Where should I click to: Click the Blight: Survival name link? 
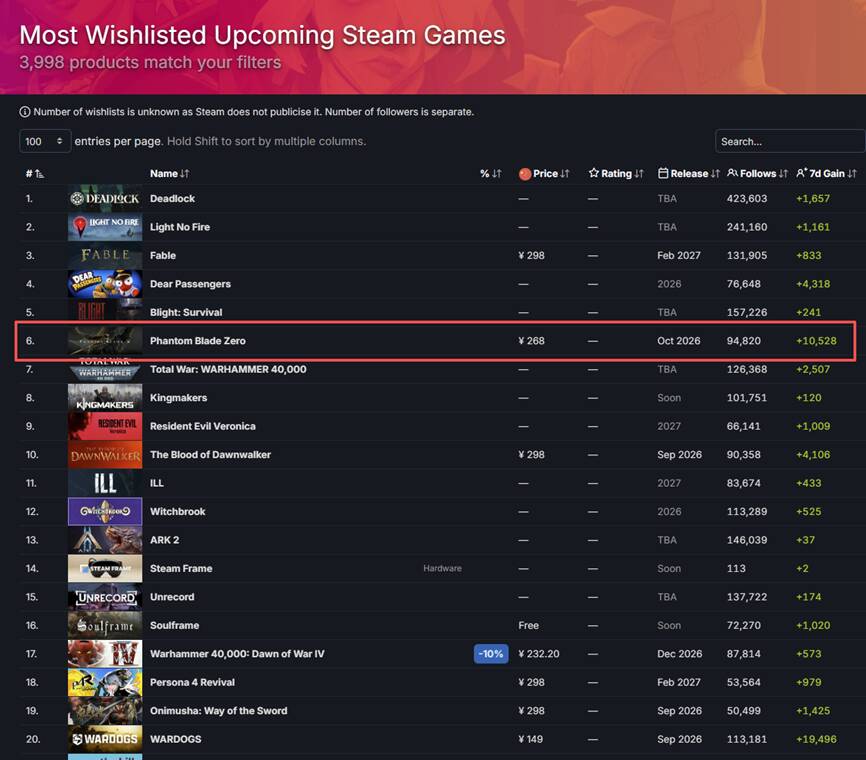tap(186, 312)
